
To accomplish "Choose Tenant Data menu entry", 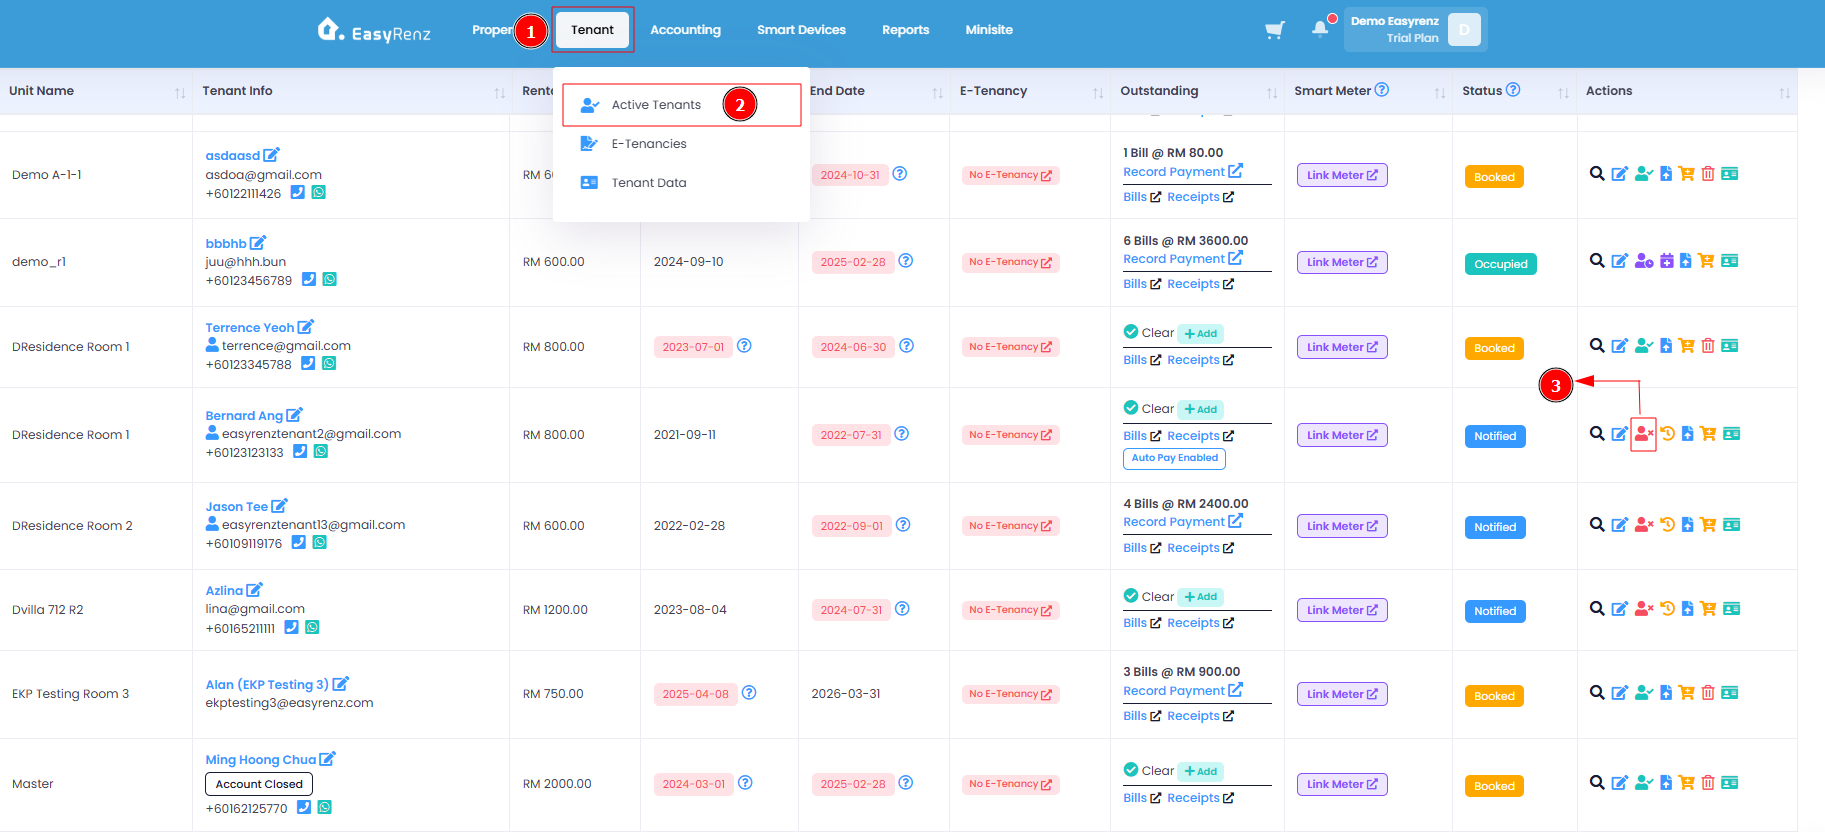I will pos(649,183).
